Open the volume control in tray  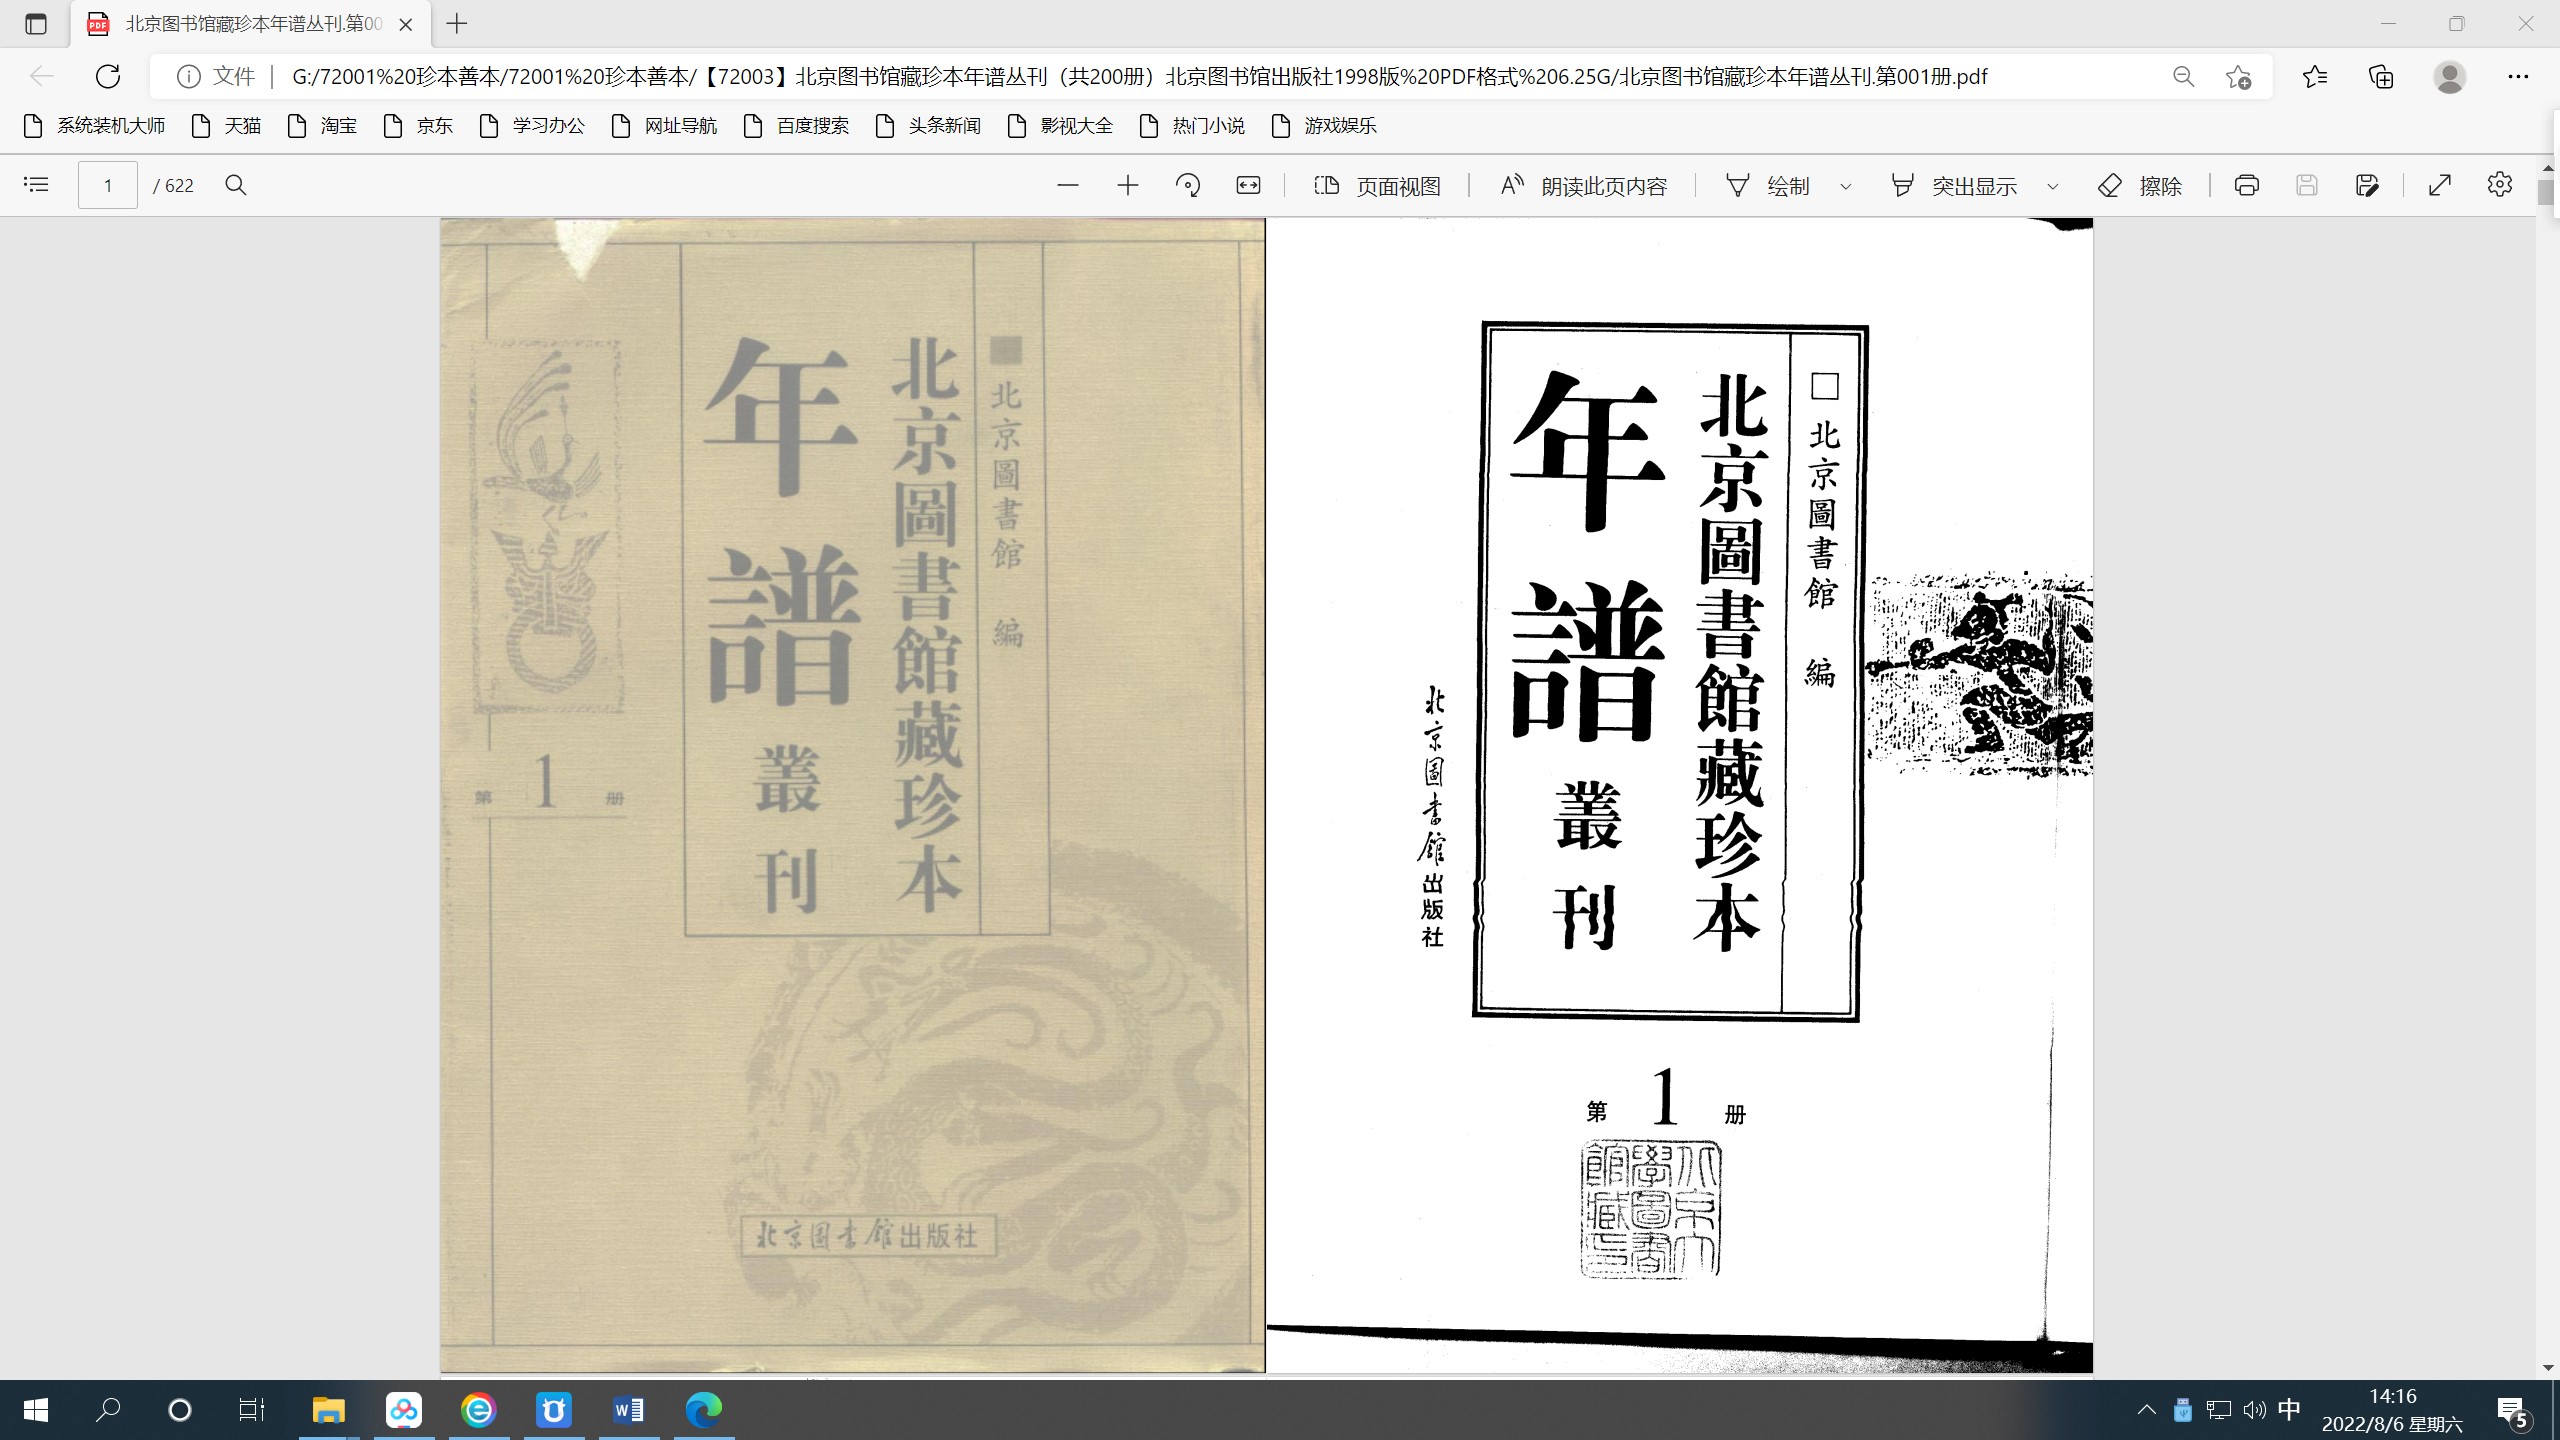2254,1410
